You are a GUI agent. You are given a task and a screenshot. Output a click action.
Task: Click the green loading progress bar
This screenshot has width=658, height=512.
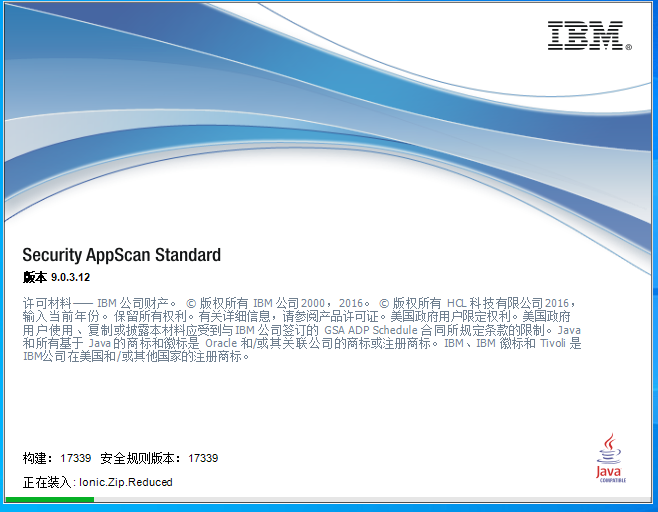(50, 499)
